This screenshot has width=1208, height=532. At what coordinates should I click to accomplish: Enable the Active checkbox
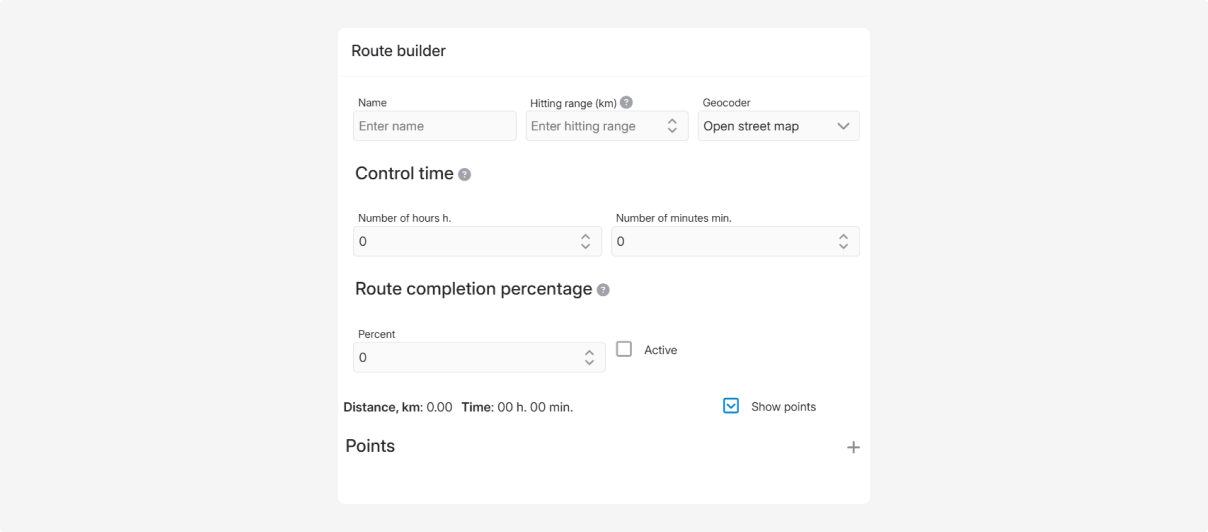(x=624, y=349)
